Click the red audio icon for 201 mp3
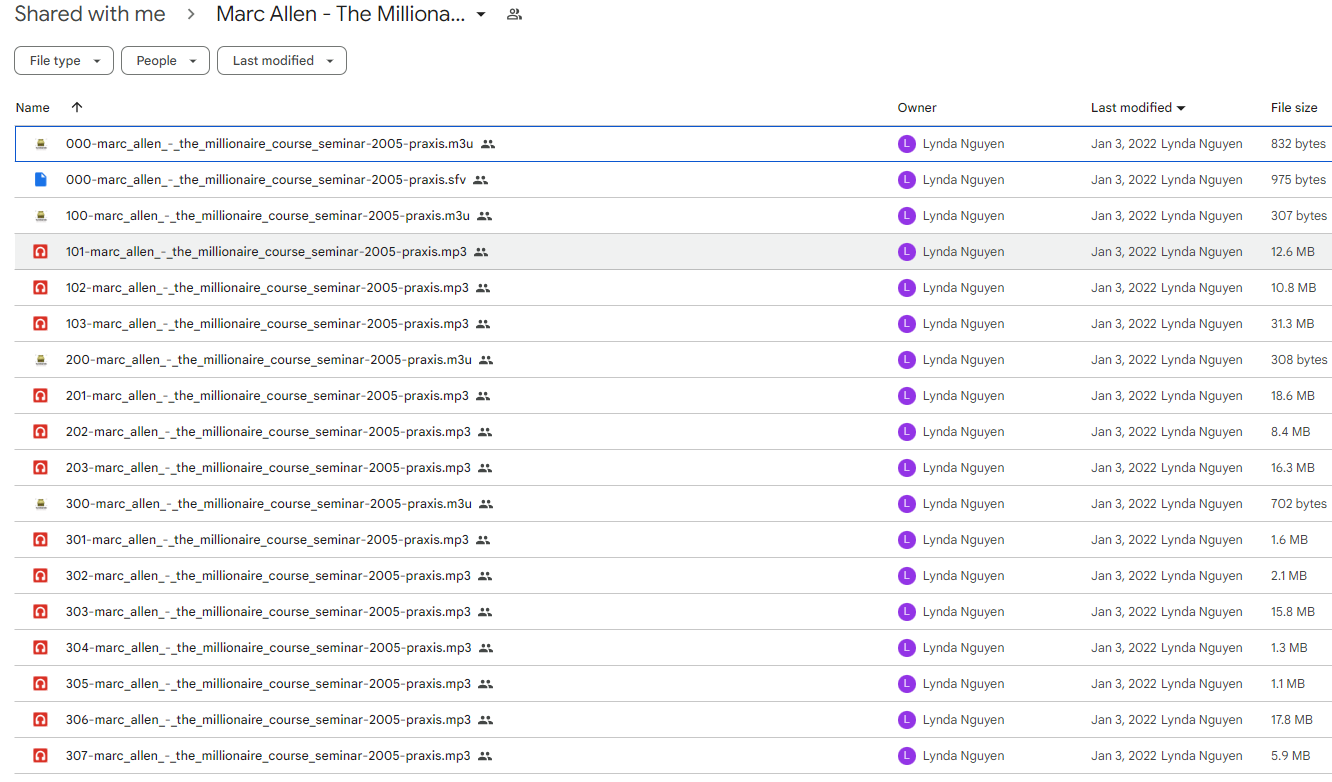Image resolution: width=1332 pixels, height=782 pixels. point(40,396)
